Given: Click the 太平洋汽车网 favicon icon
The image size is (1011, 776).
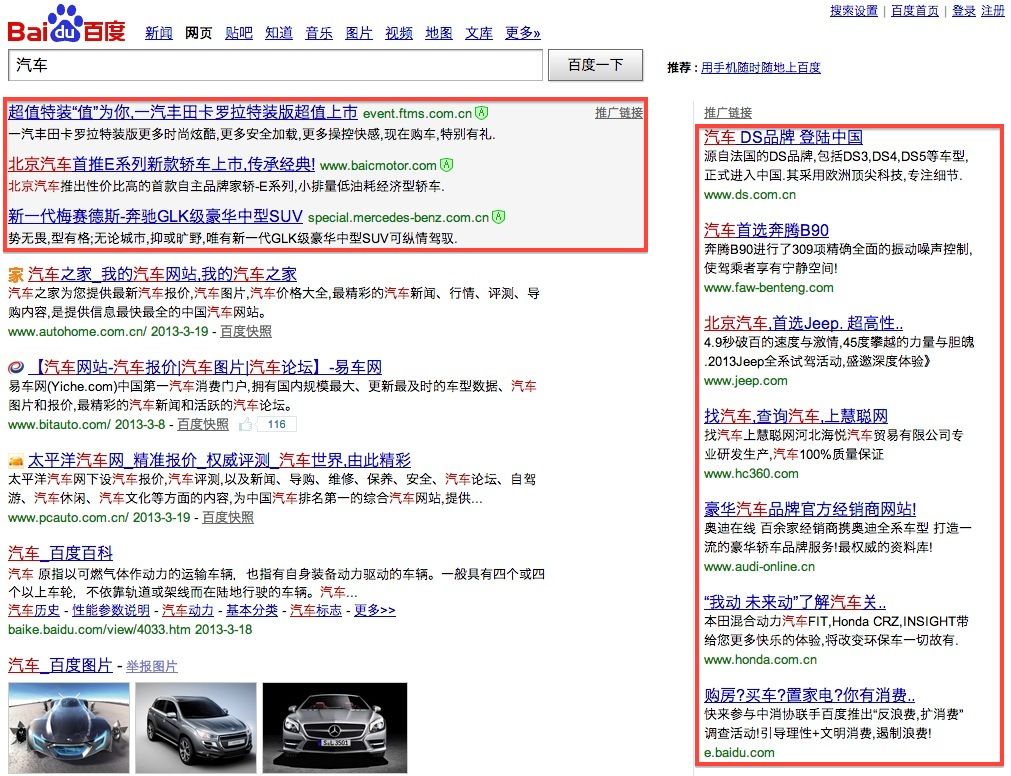Looking at the screenshot, I should 15,461.
